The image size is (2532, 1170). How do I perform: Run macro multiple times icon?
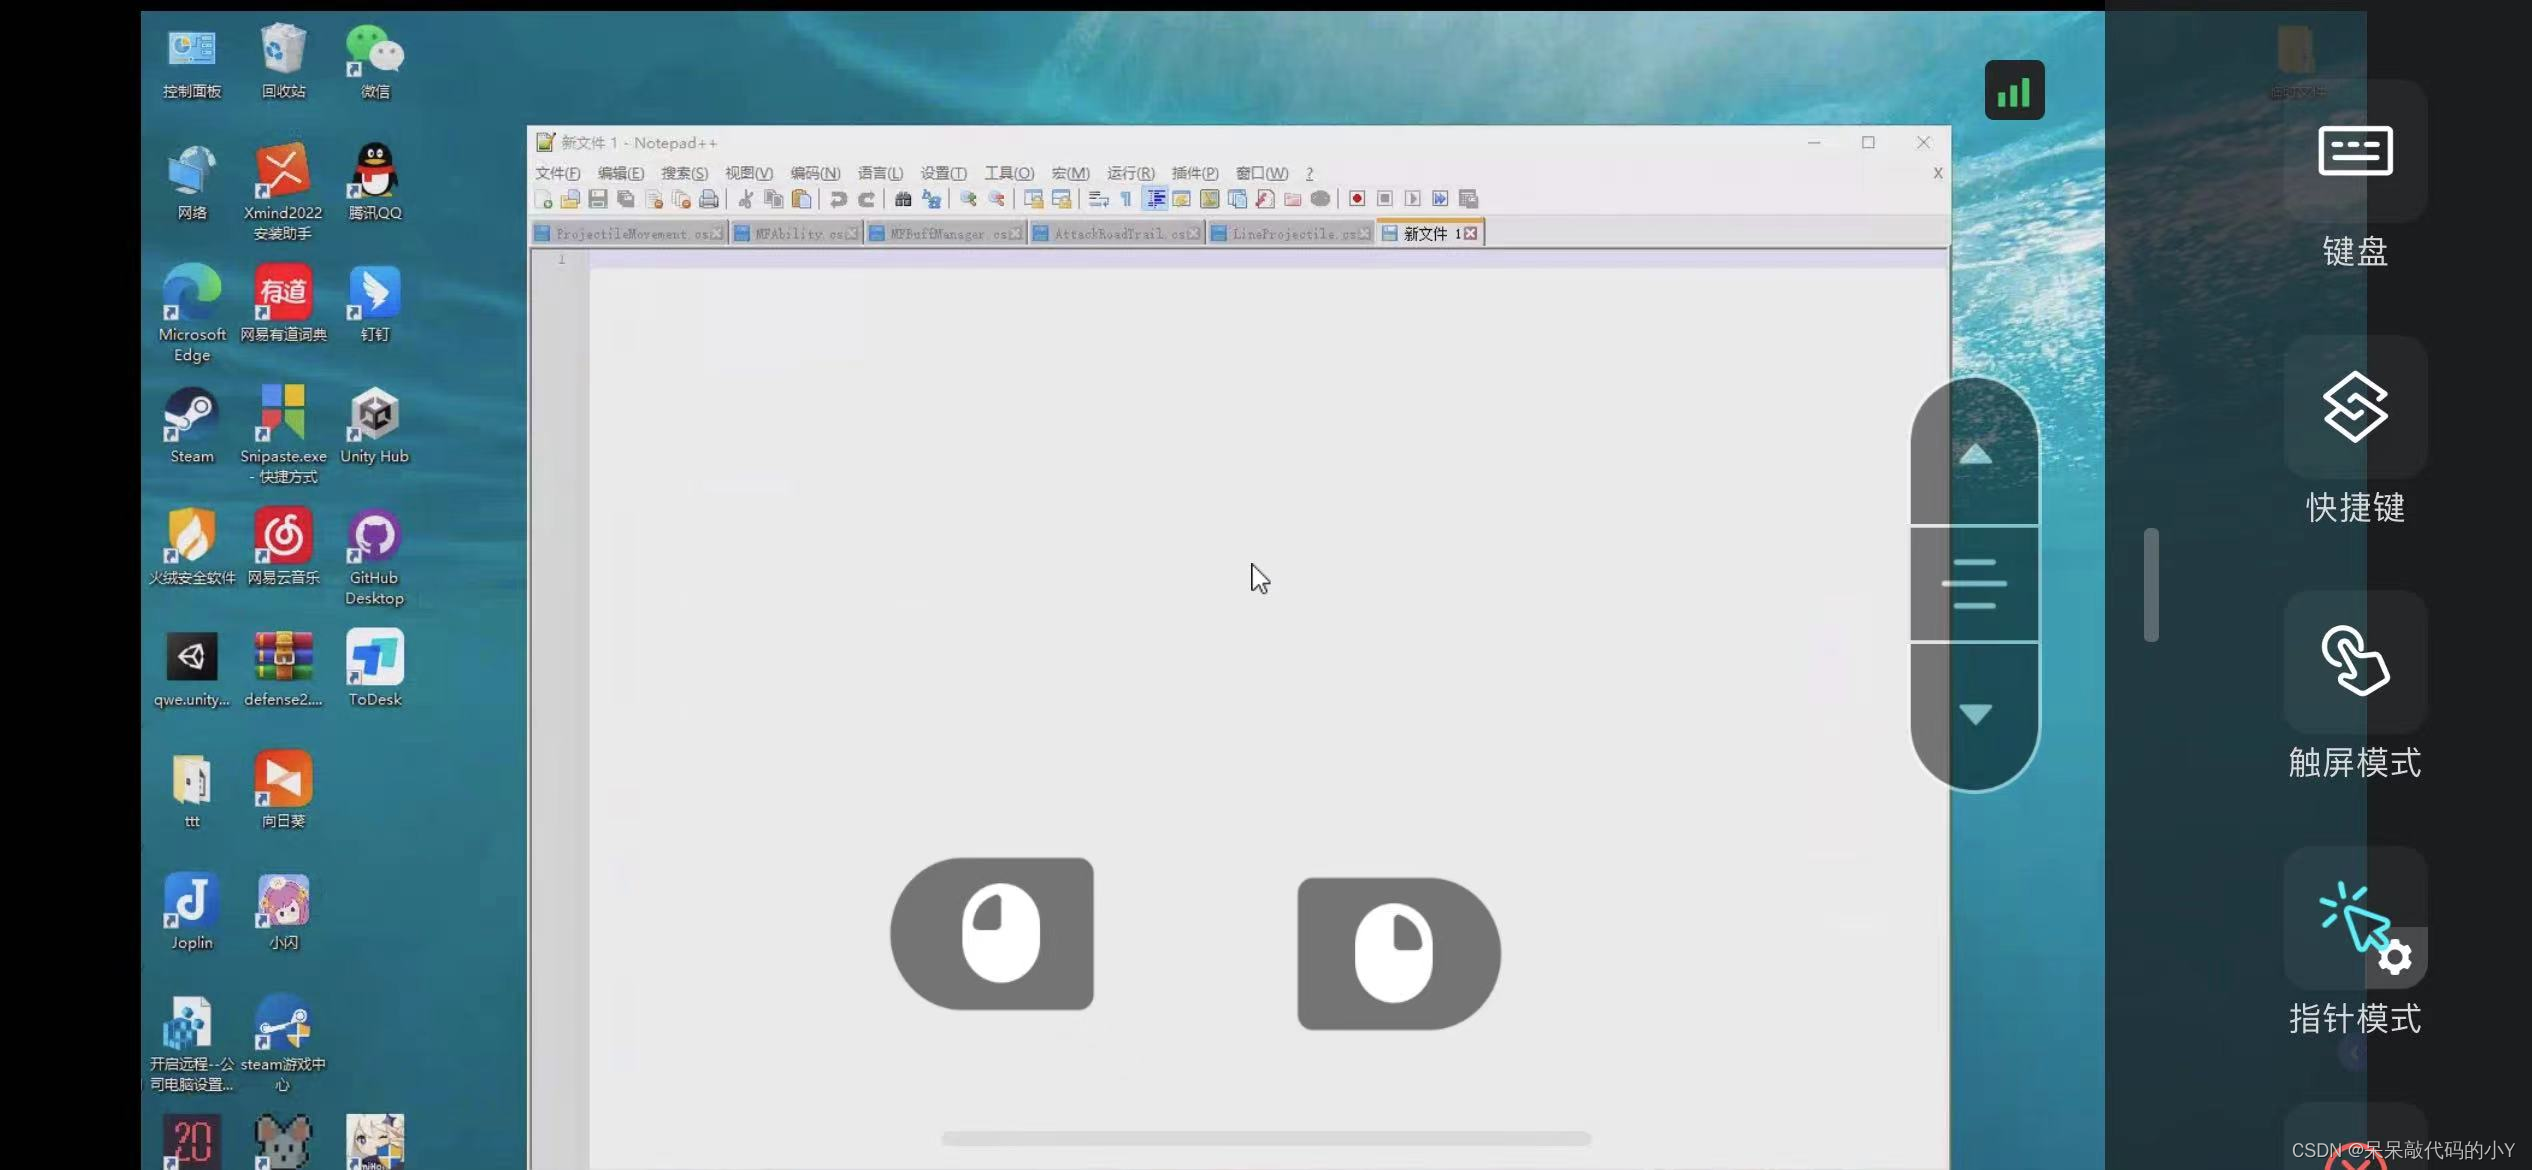pyautogui.click(x=1440, y=199)
